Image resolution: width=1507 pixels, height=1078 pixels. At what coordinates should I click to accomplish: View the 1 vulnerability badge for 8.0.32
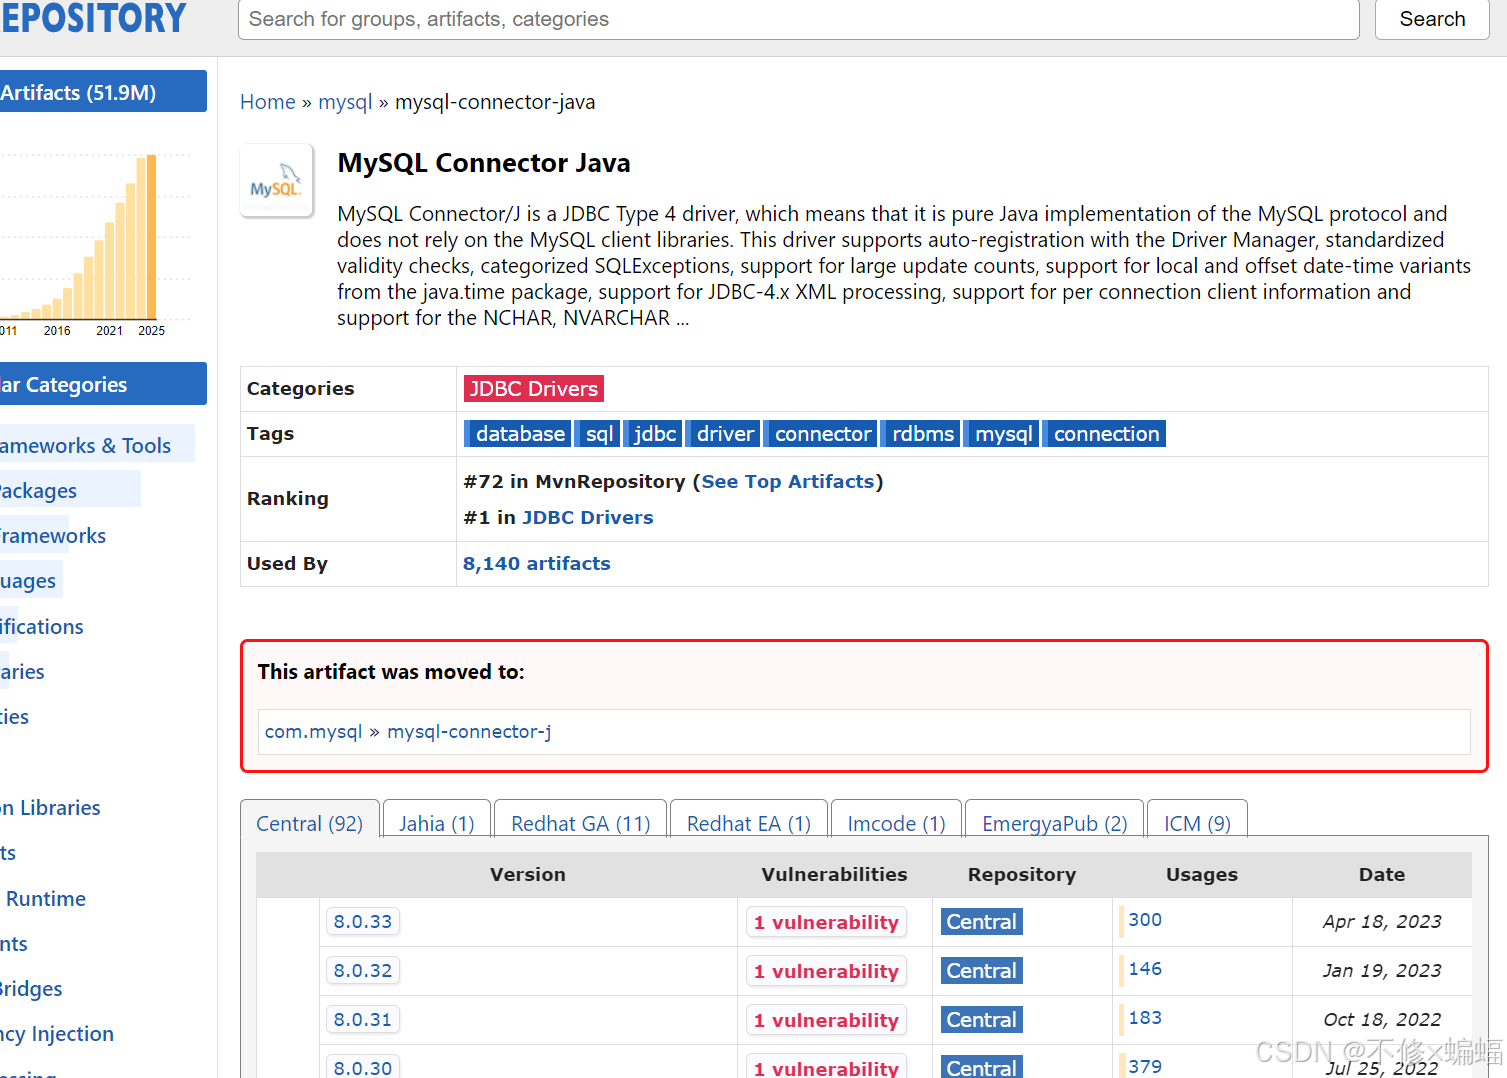coord(826,971)
